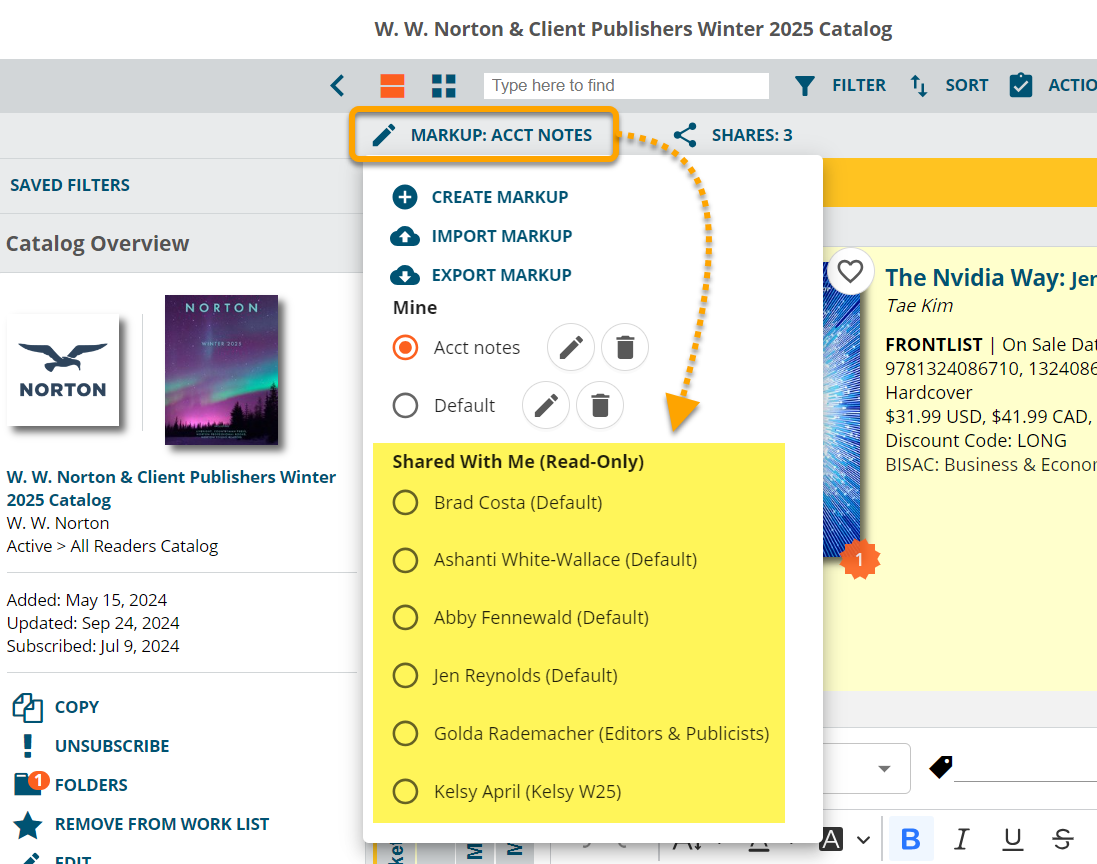Select Ashanti White-Wallace (Default) shared markup
The height and width of the screenshot is (864, 1097).
405,560
